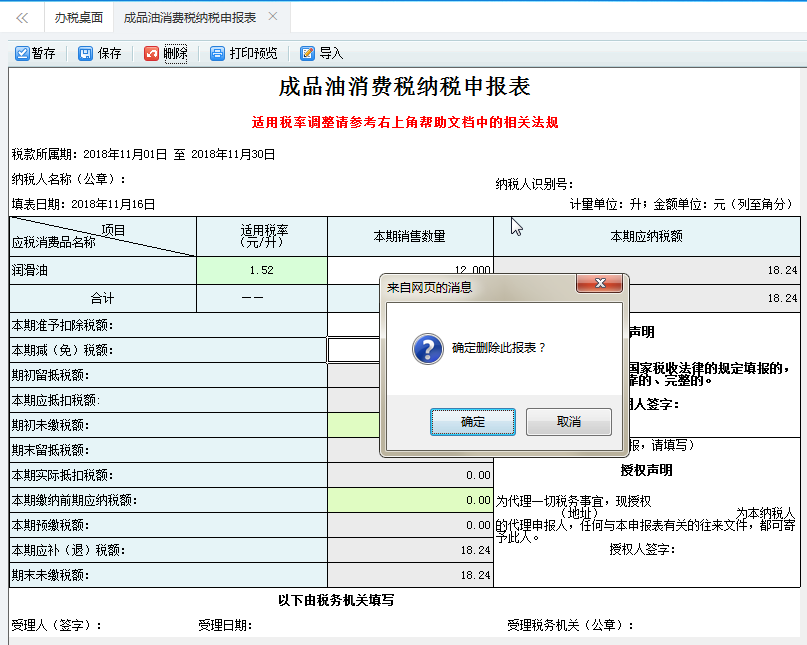Cancel deletion with the 取消 button

coord(568,422)
